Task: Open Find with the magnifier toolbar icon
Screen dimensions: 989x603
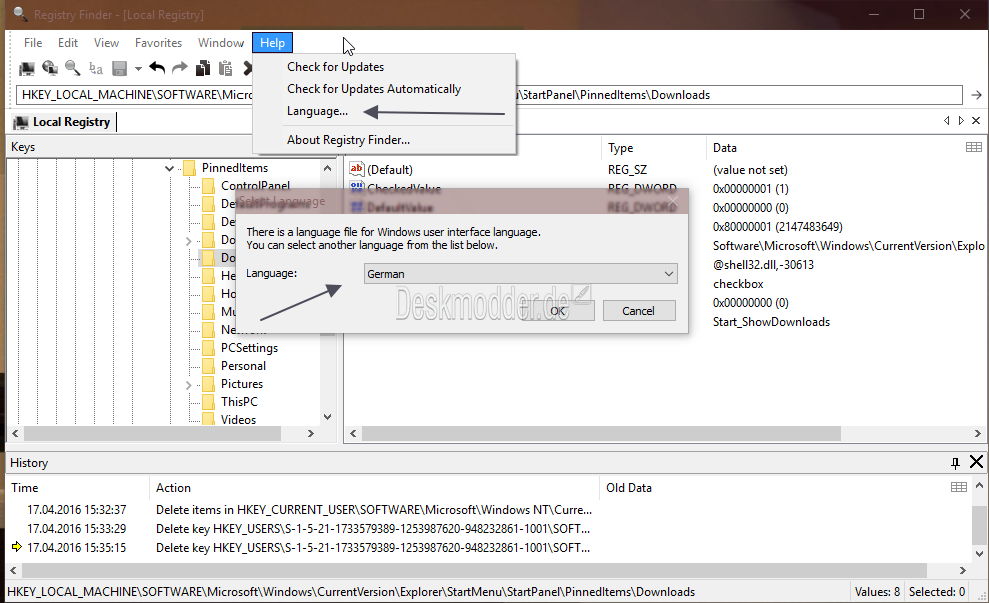Action: point(73,67)
